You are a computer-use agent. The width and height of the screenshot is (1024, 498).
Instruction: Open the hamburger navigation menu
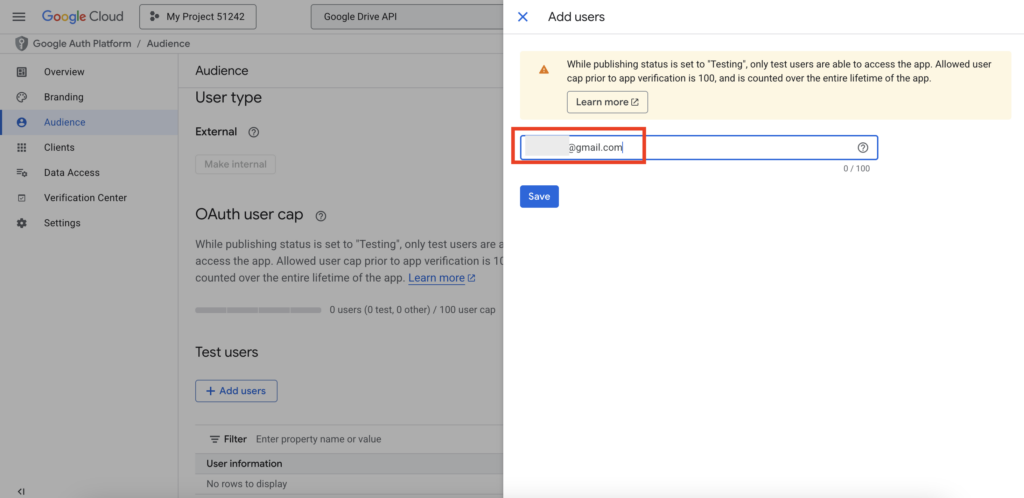click(19, 17)
